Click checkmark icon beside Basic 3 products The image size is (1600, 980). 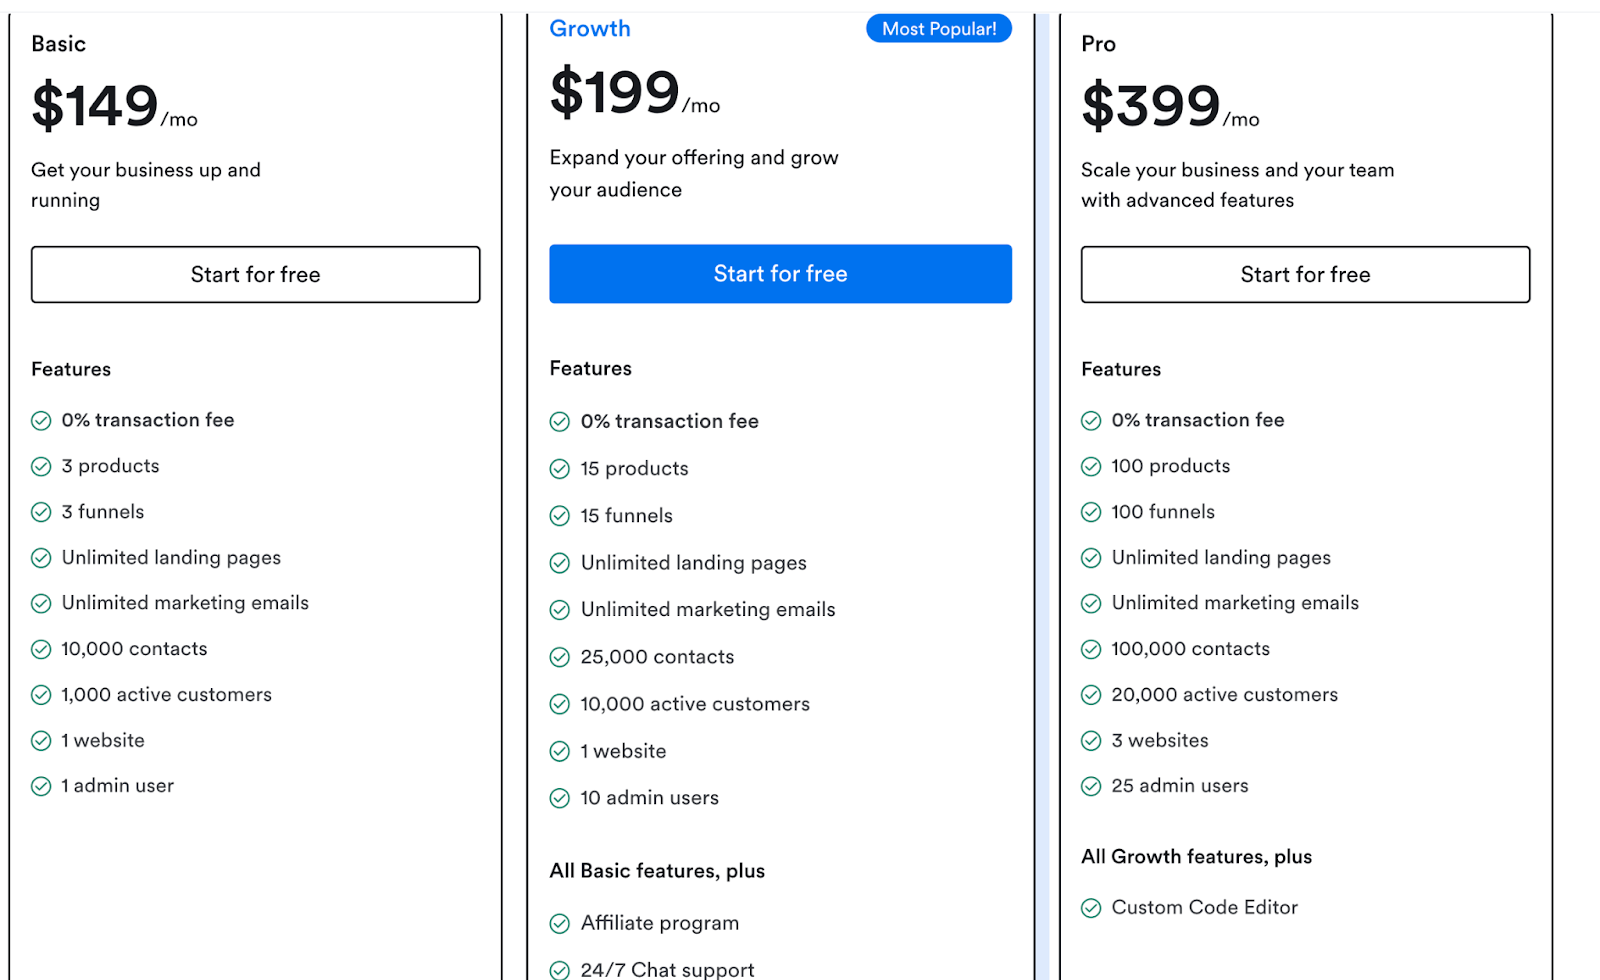(41, 467)
